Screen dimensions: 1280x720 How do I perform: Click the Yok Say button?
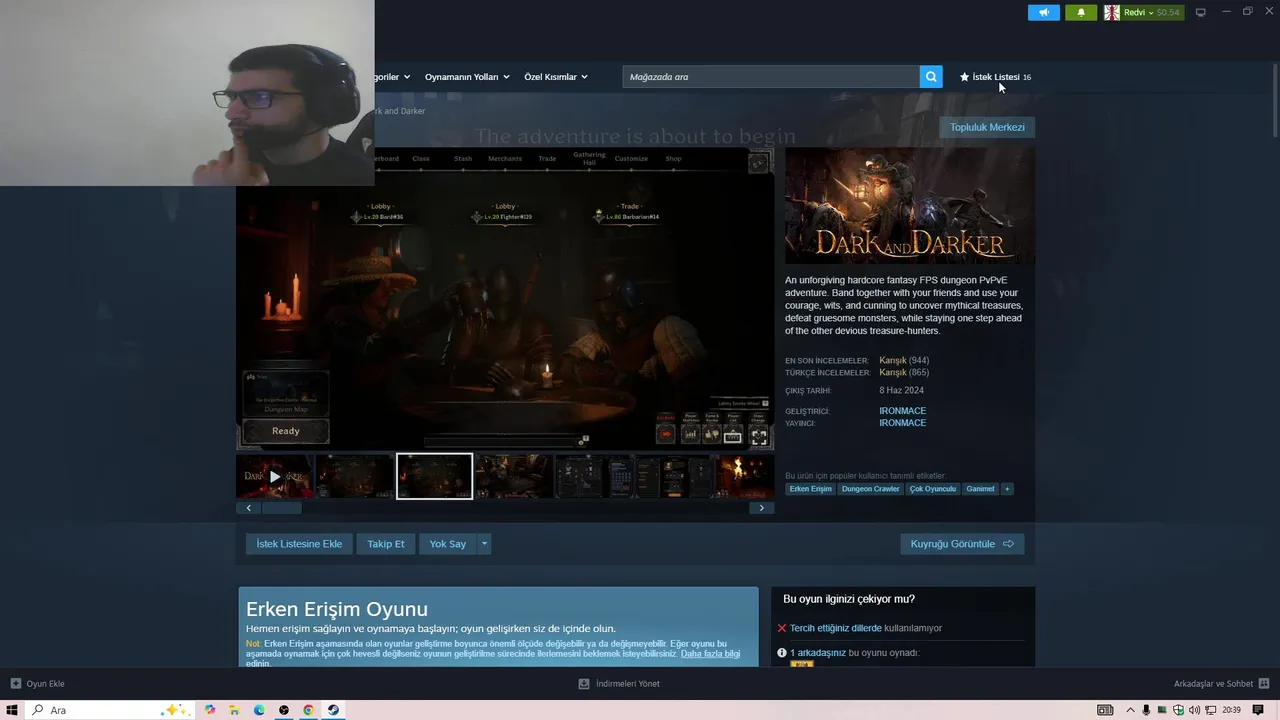pos(448,544)
